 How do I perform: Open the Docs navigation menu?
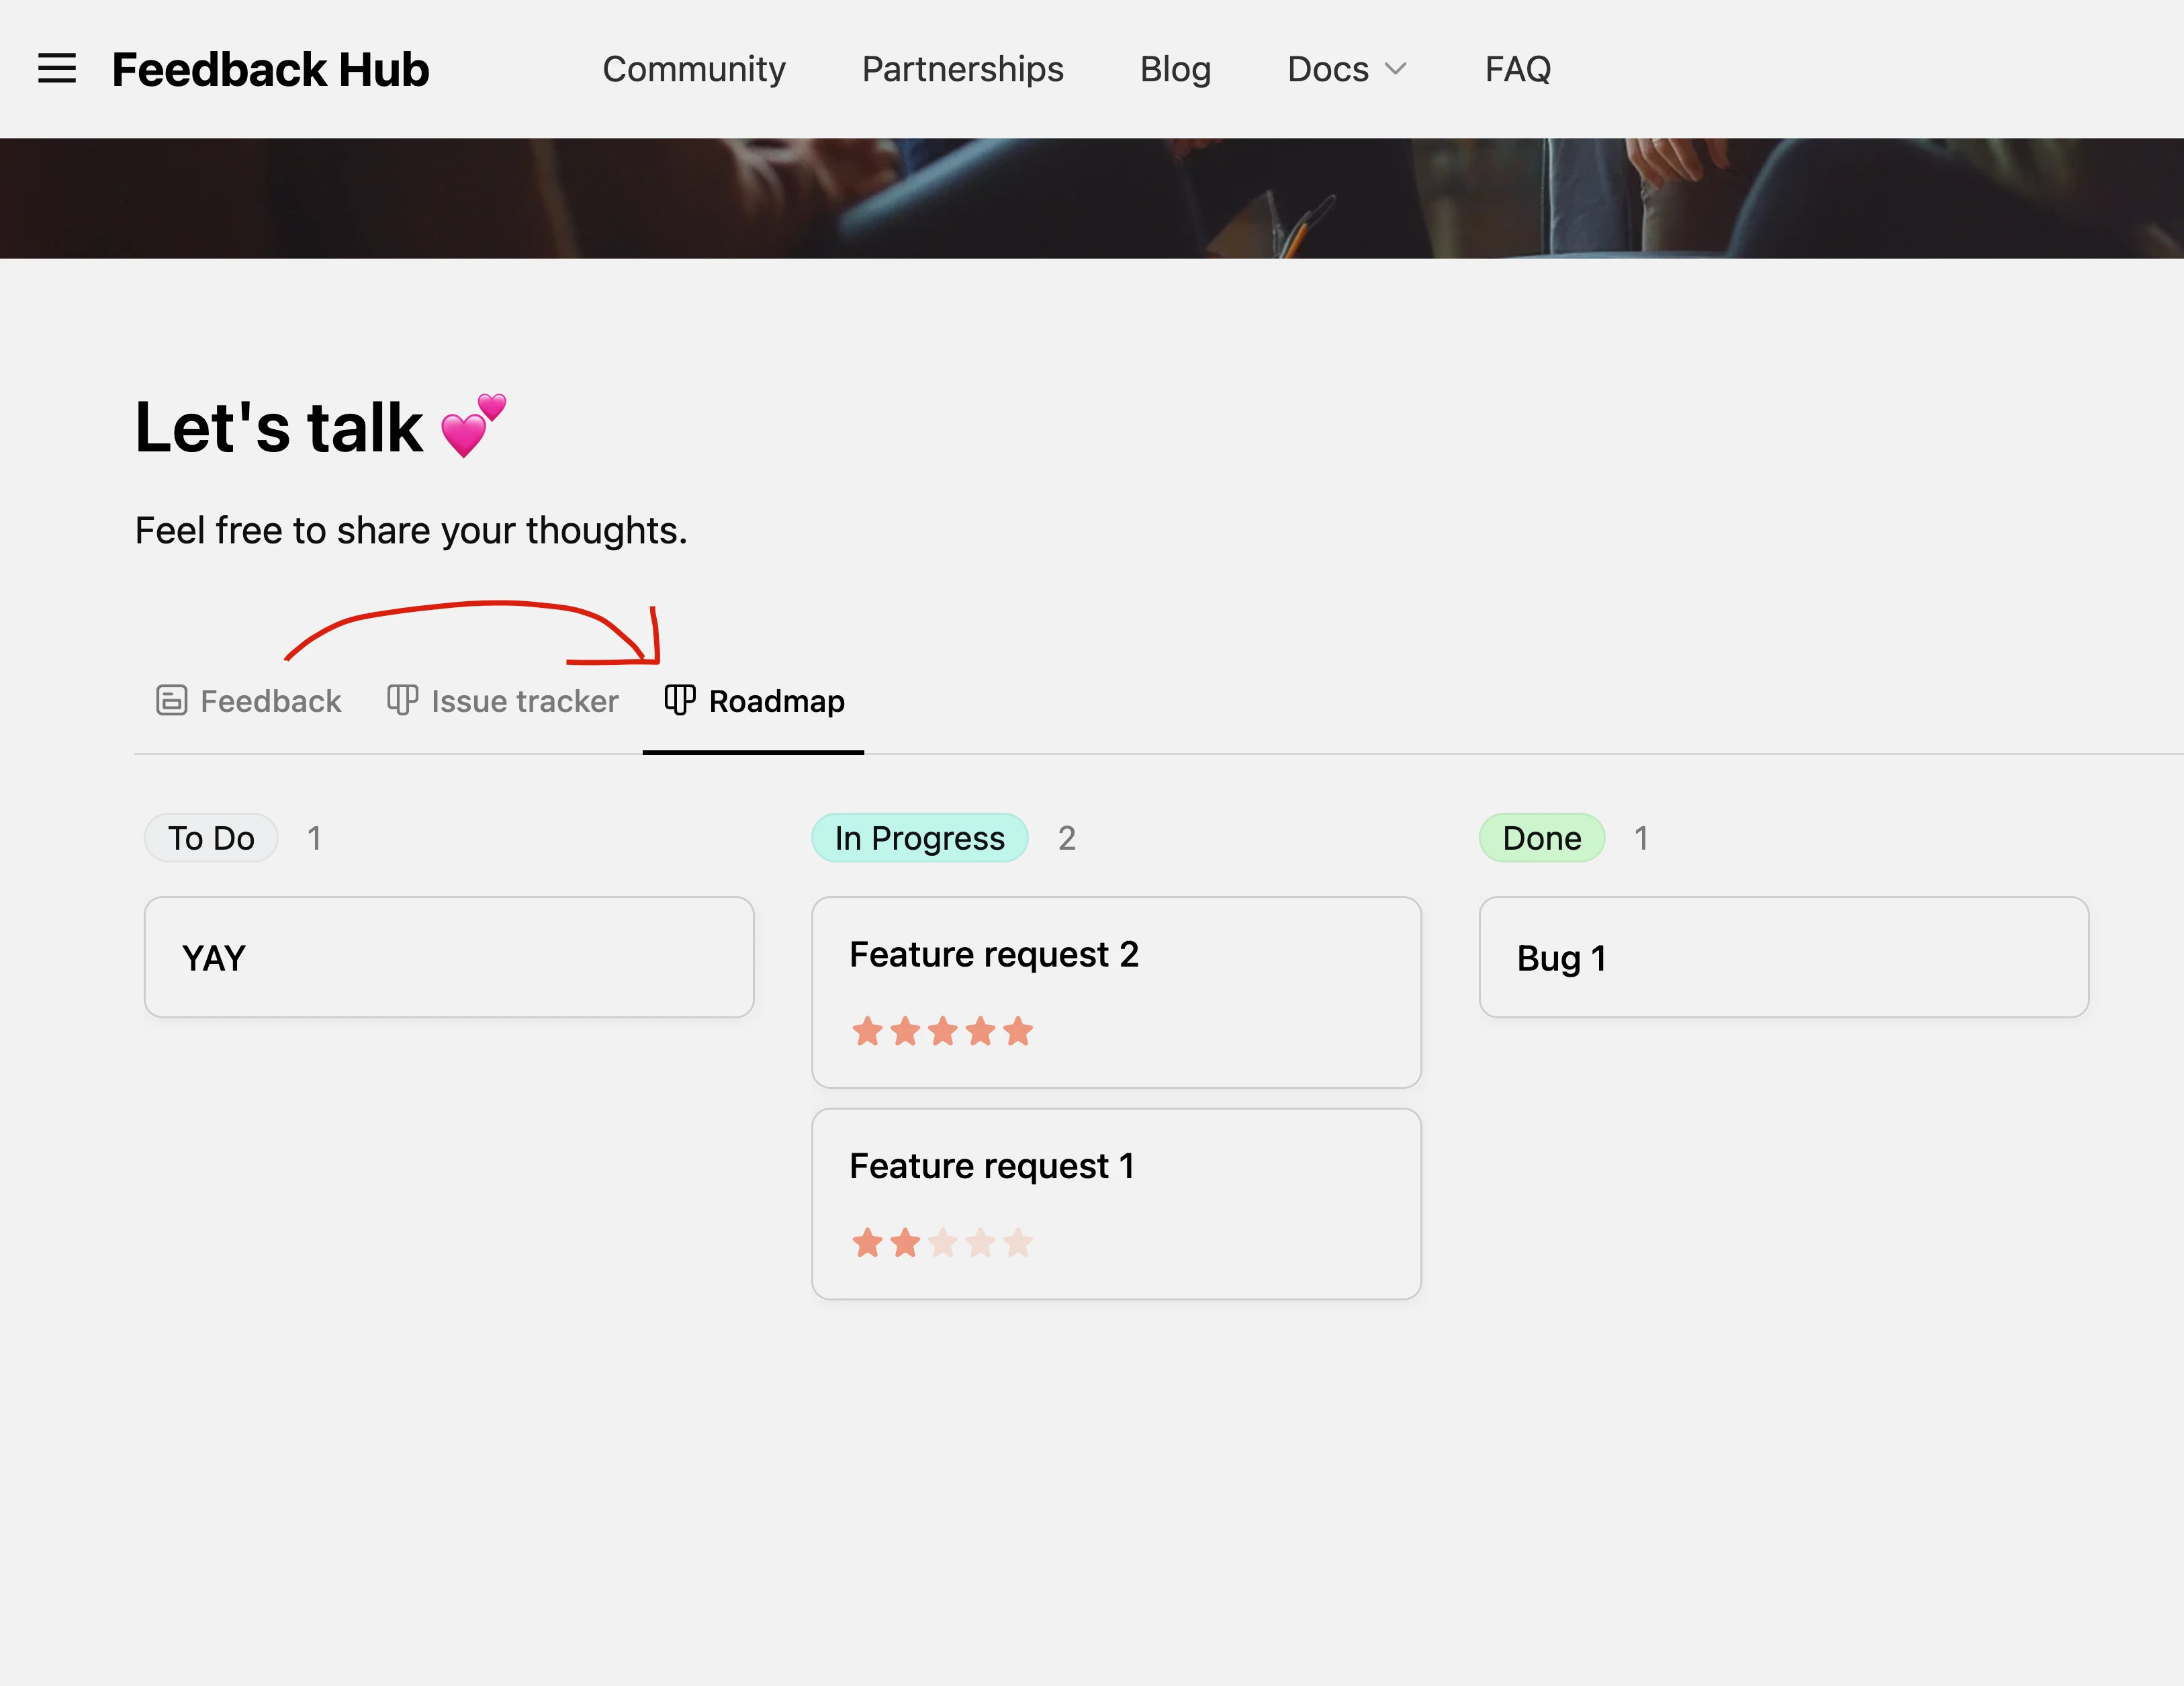tap(1328, 69)
